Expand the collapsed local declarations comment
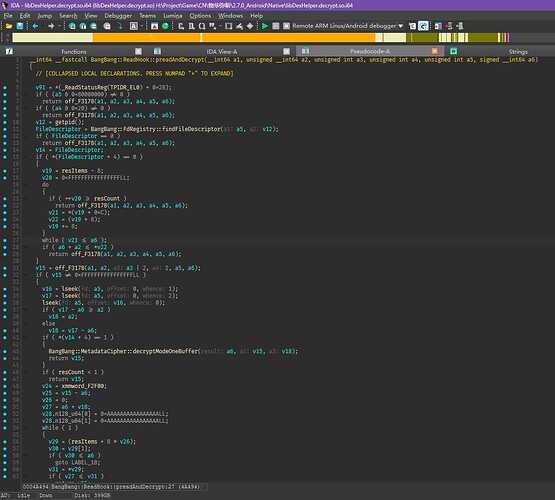The height and width of the screenshot is (500, 555). (135, 74)
